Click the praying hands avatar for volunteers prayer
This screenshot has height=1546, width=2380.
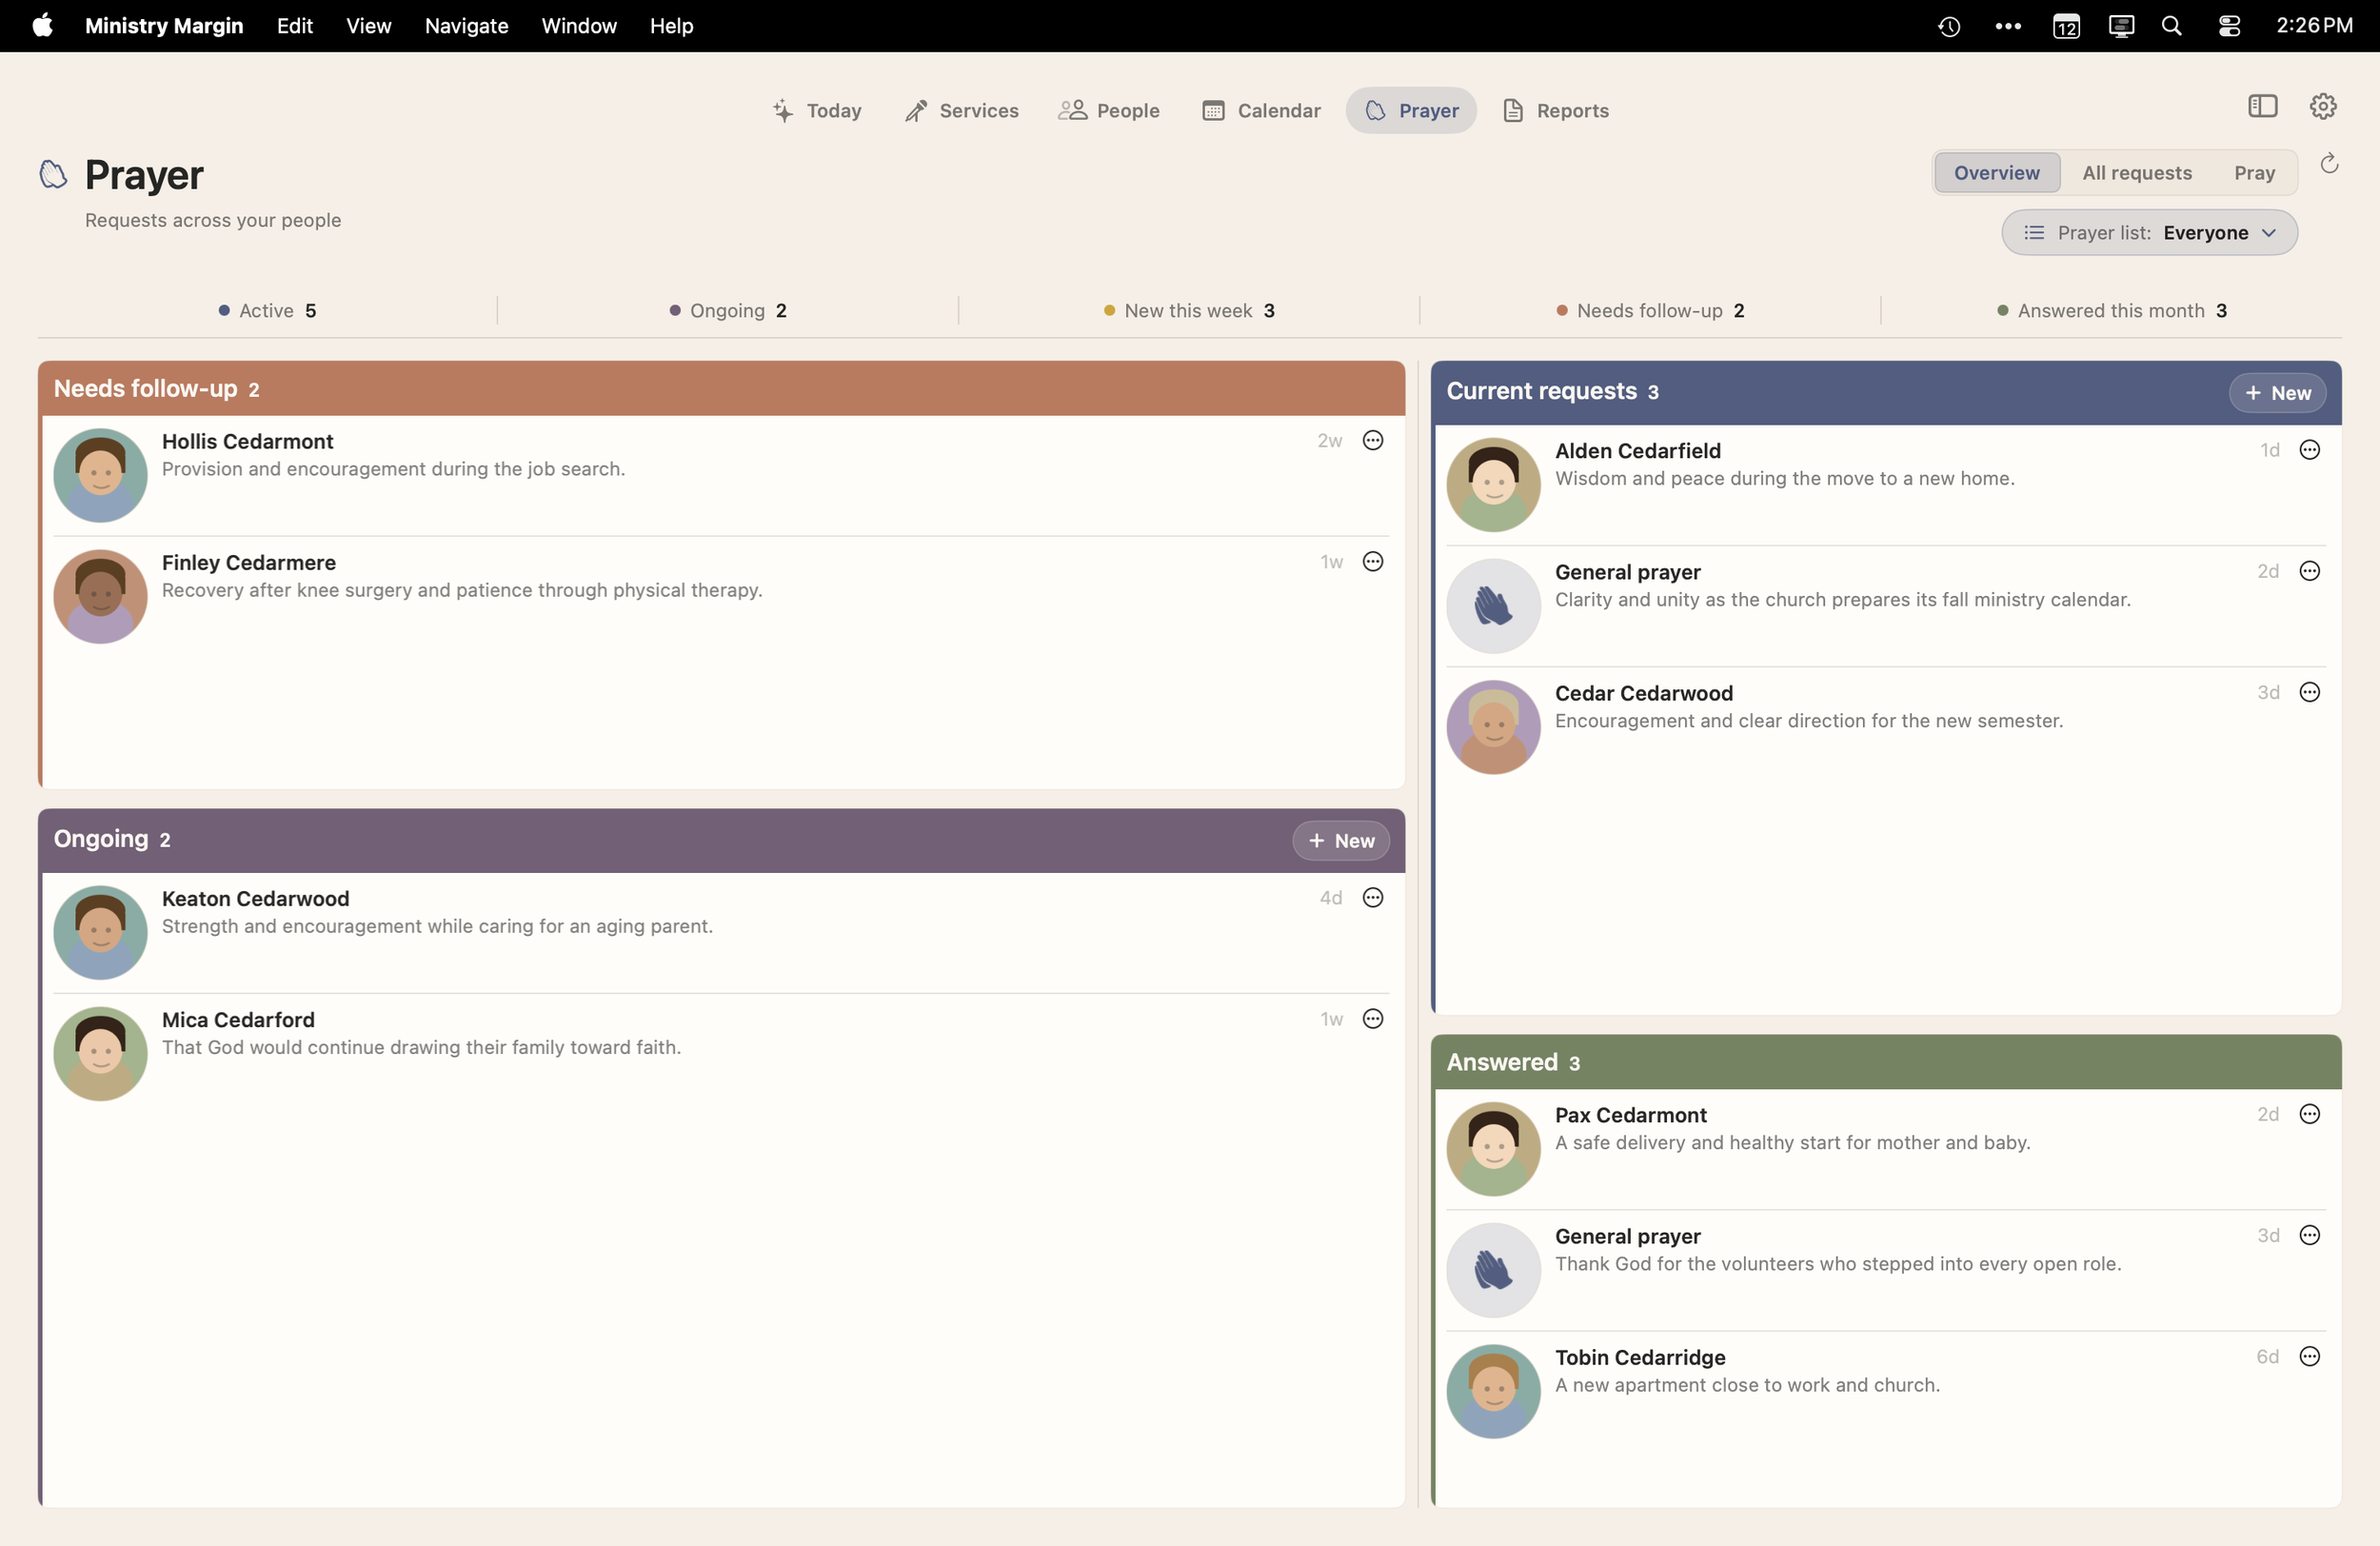(x=1493, y=1270)
